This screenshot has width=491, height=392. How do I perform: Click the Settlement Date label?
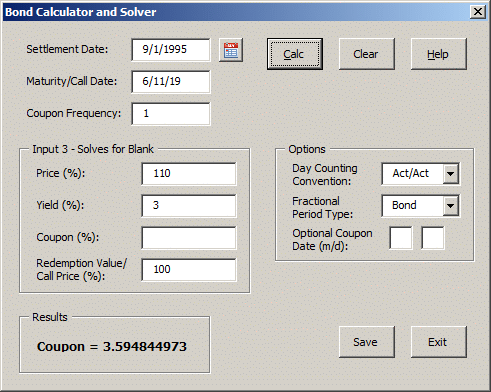pos(67,49)
